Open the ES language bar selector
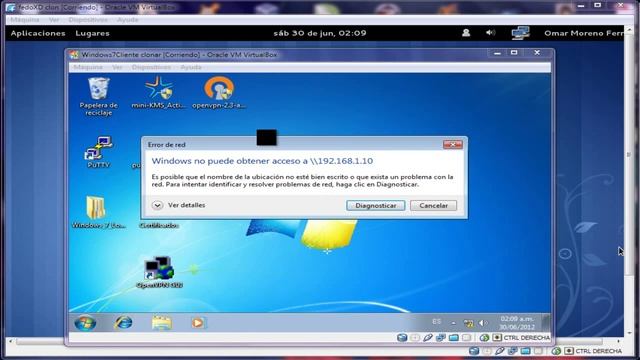The width and height of the screenshot is (640, 360). pos(436,322)
